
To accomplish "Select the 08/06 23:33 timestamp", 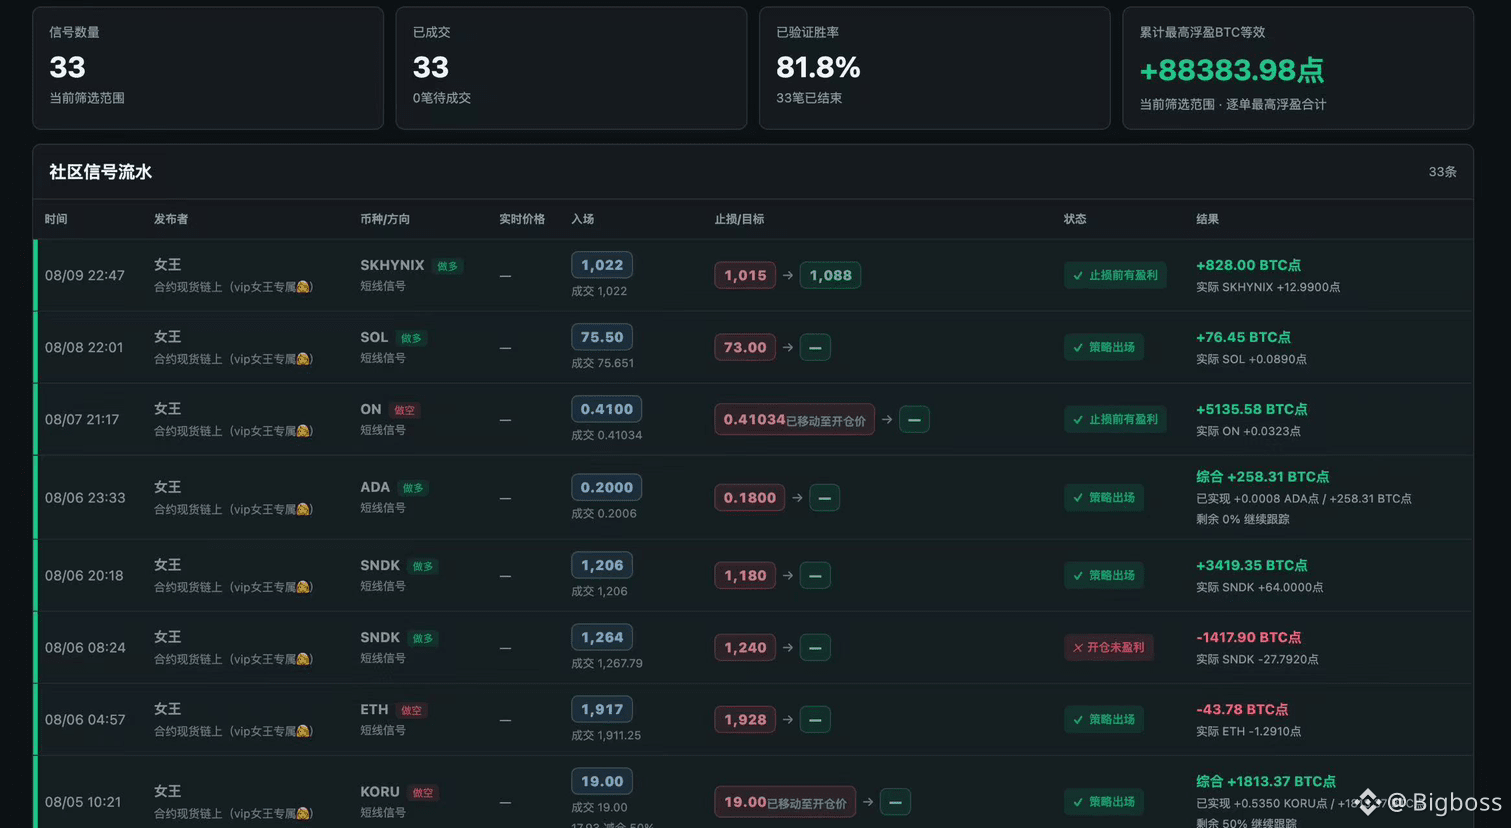I will tap(85, 497).
